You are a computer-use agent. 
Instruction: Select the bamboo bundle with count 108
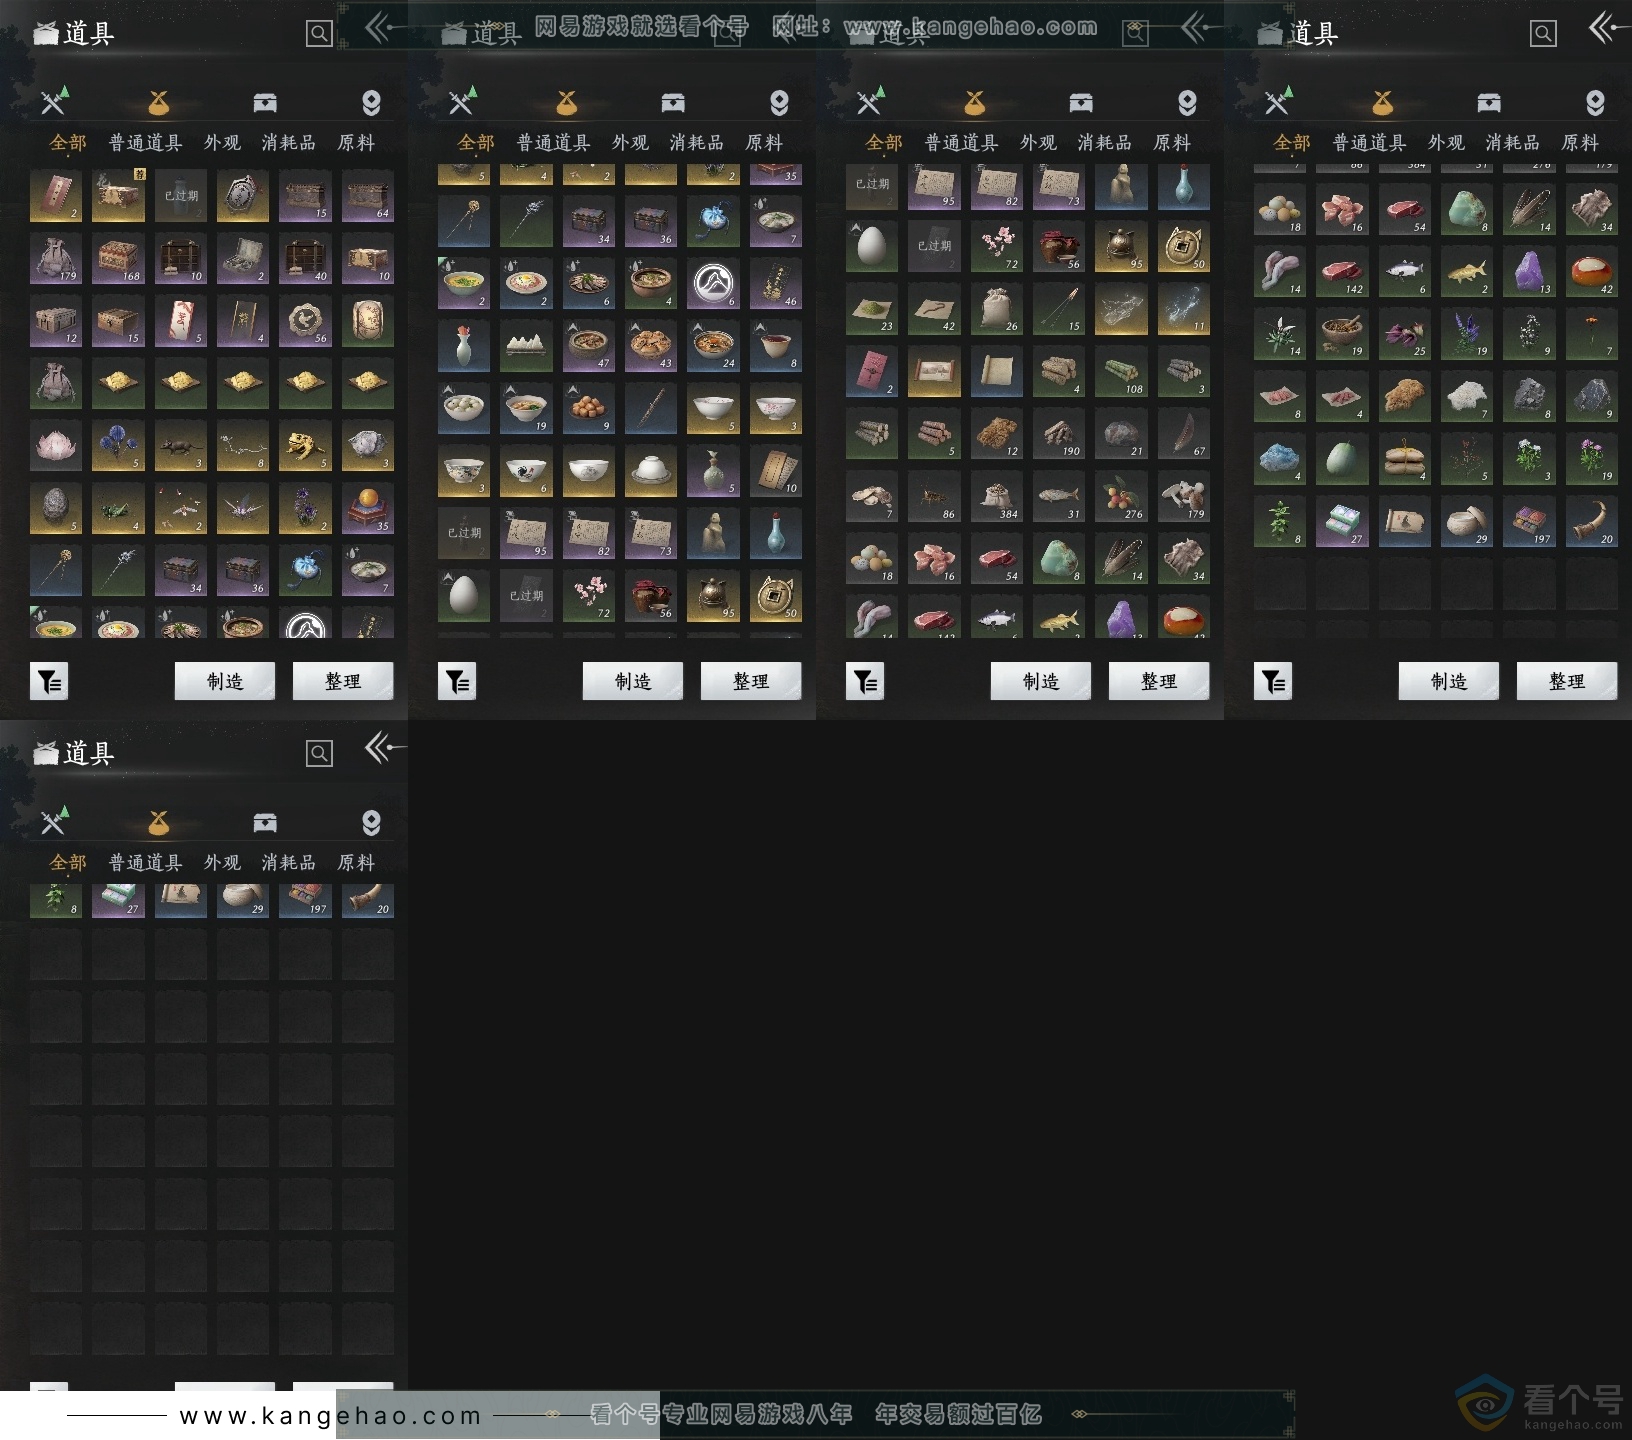(x=1121, y=371)
